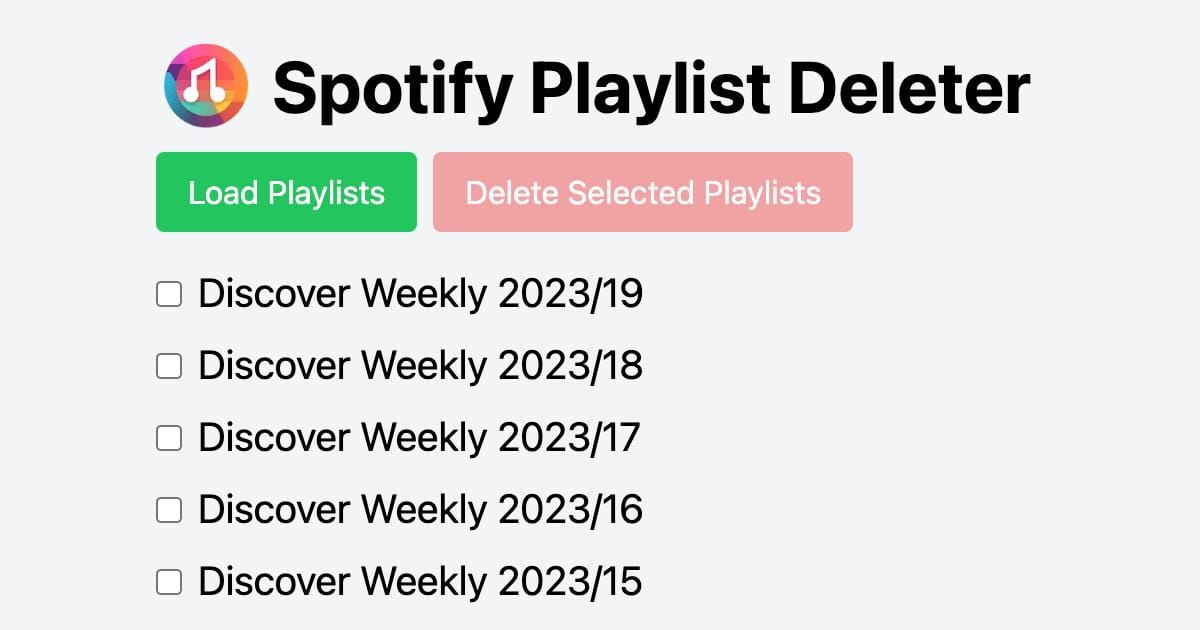The height and width of the screenshot is (630, 1200).
Task: Click the Spotify Playlist Deleter title
Action: point(650,88)
